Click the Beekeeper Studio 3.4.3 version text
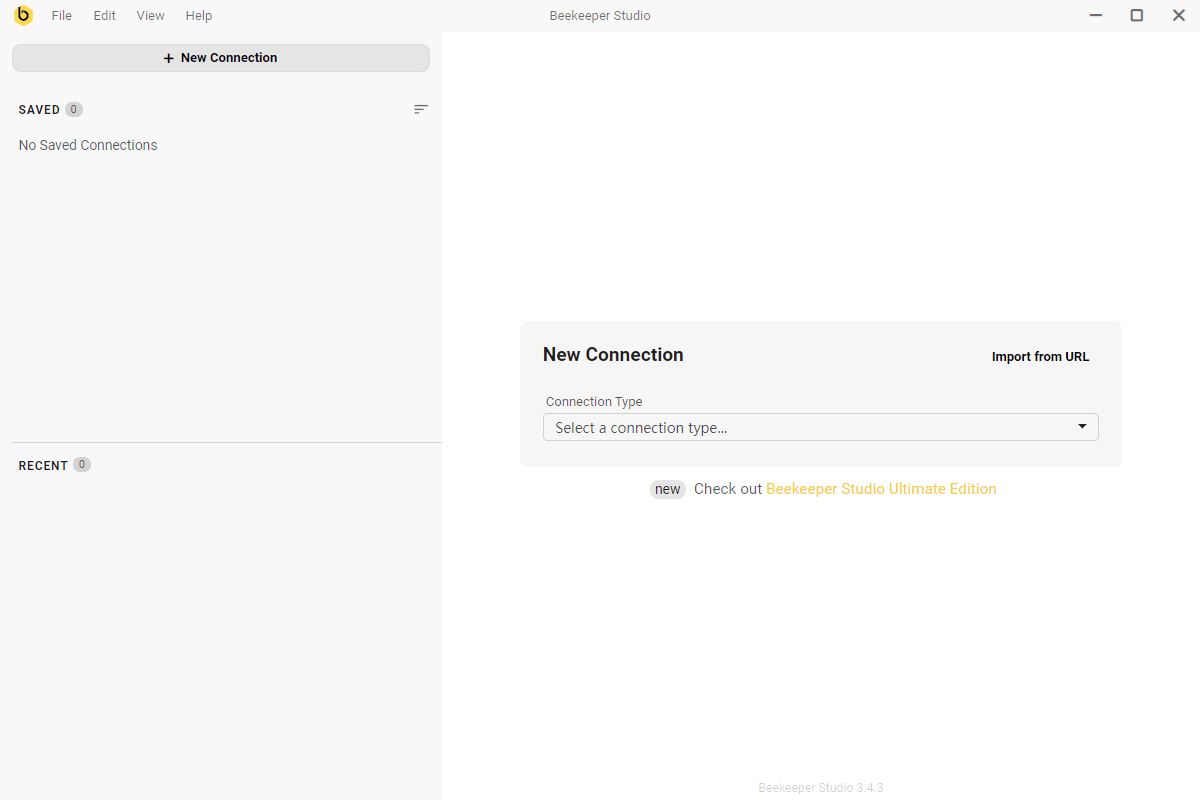 (820, 788)
